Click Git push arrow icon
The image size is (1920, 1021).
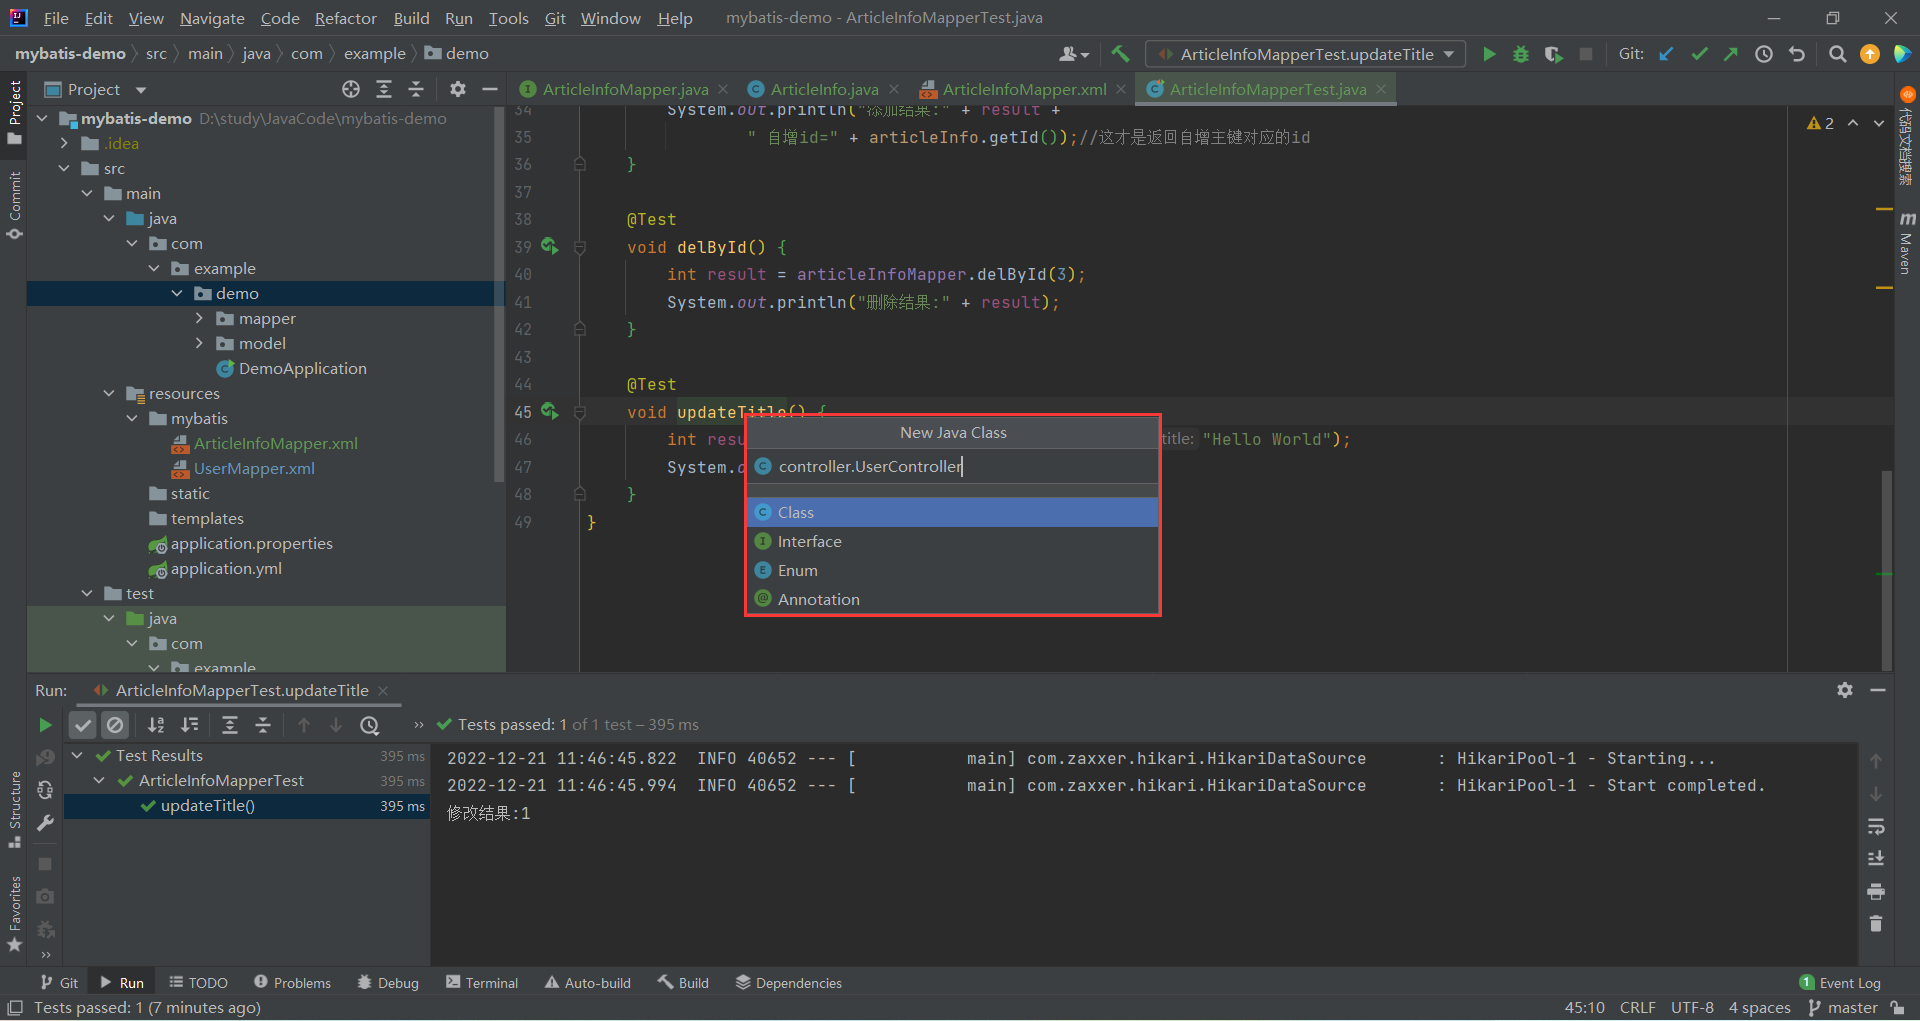1731,54
